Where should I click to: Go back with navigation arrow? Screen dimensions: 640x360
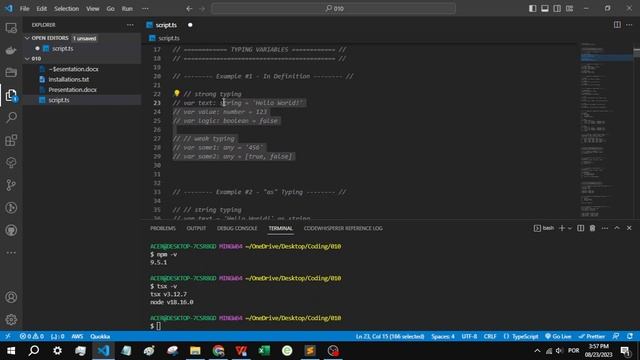click(x=189, y=8)
